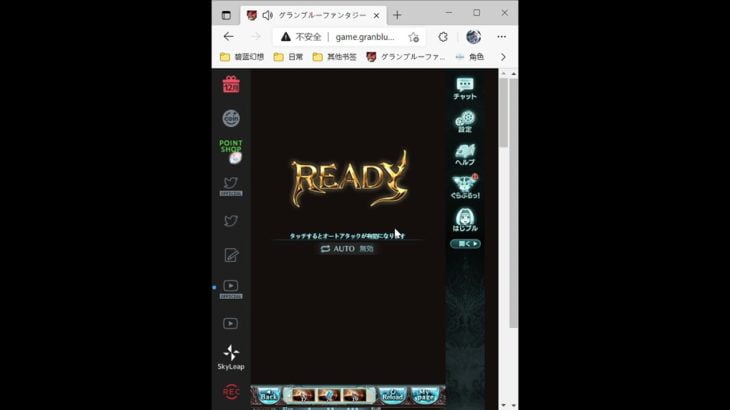Go to Mypage from bottom bar
This screenshot has width=730, height=410.
[425, 396]
